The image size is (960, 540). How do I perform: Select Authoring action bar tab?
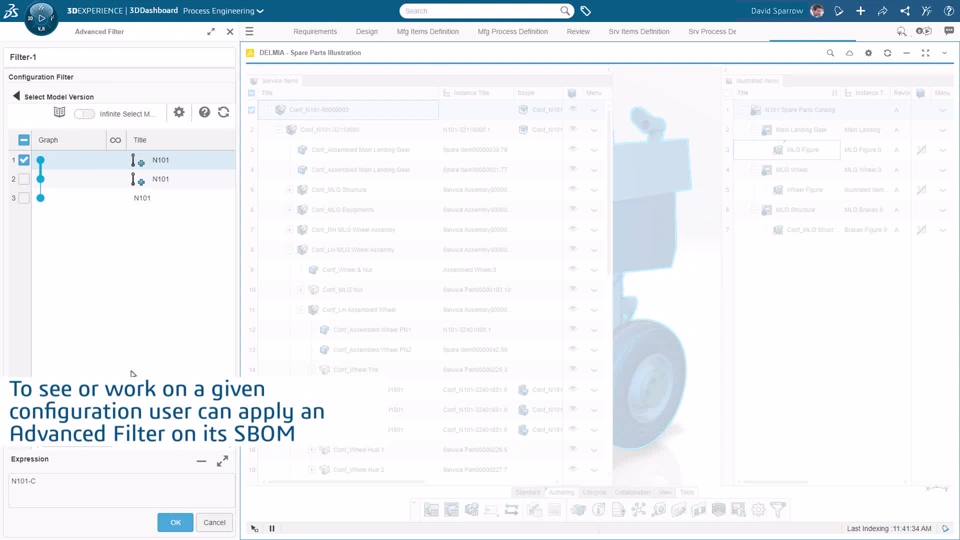tap(561, 492)
